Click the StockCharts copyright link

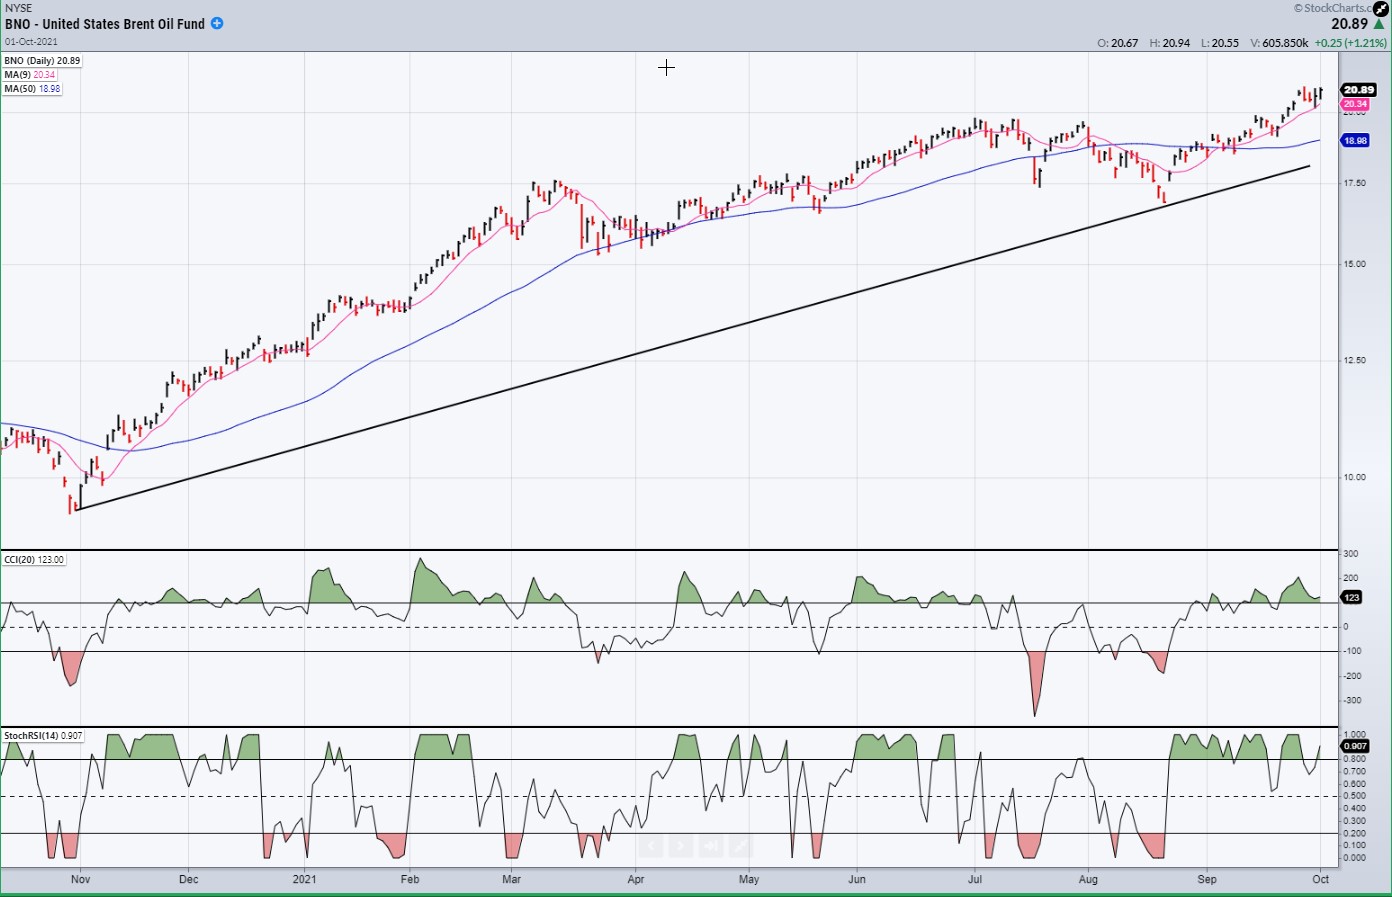(x=1334, y=8)
